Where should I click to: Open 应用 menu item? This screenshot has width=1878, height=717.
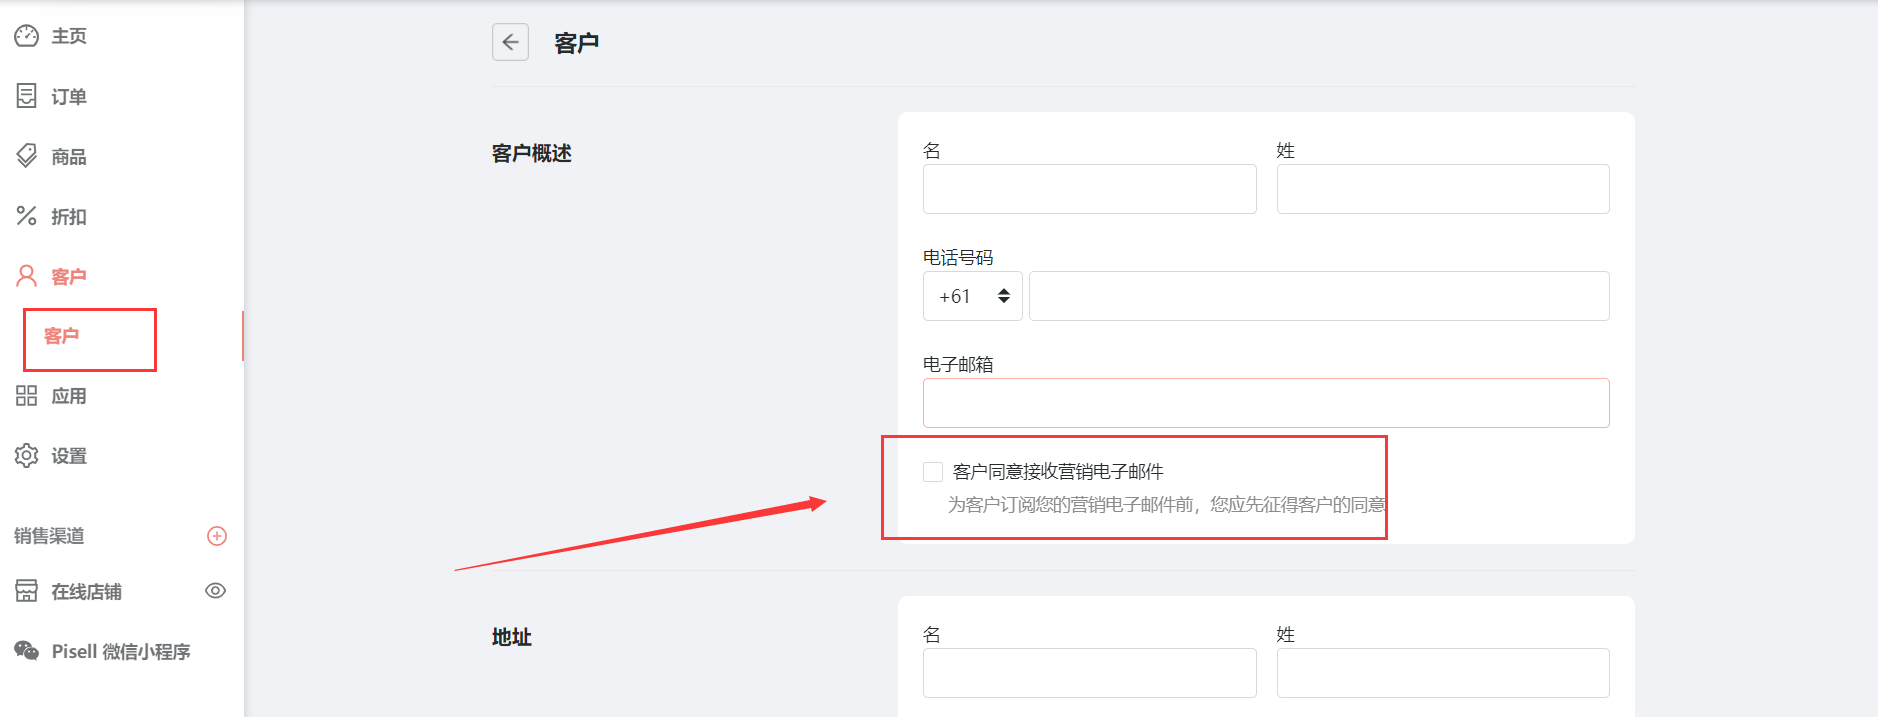[x=69, y=396]
